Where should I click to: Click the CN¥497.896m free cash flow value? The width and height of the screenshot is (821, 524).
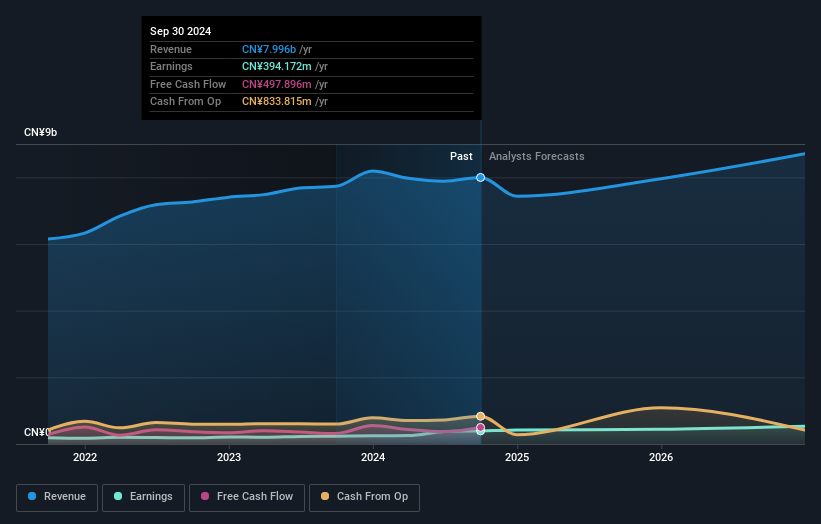(x=276, y=84)
